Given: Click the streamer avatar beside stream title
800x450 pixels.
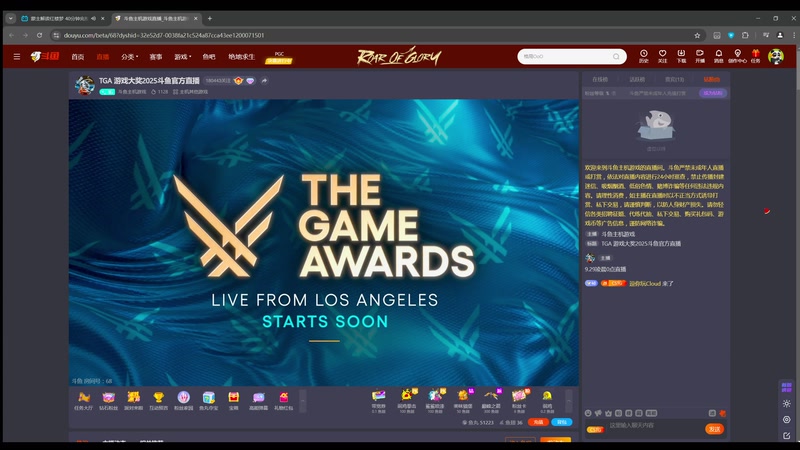Looking at the screenshot, I should click(x=85, y=85).
